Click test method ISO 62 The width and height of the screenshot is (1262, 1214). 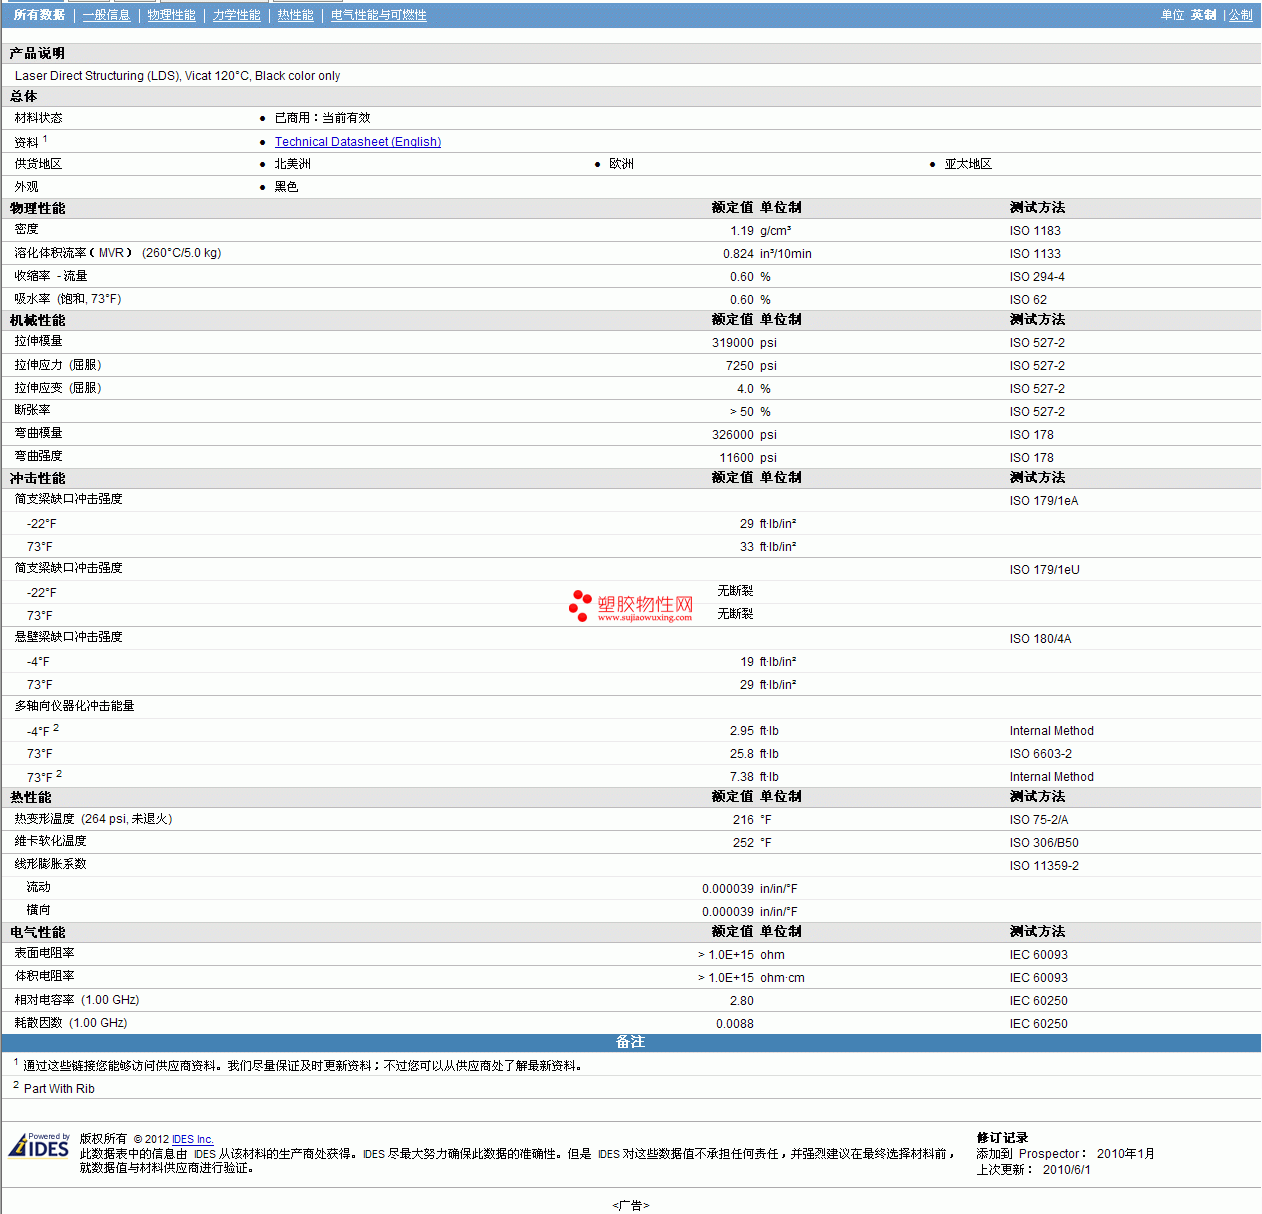click(1028, 300)
